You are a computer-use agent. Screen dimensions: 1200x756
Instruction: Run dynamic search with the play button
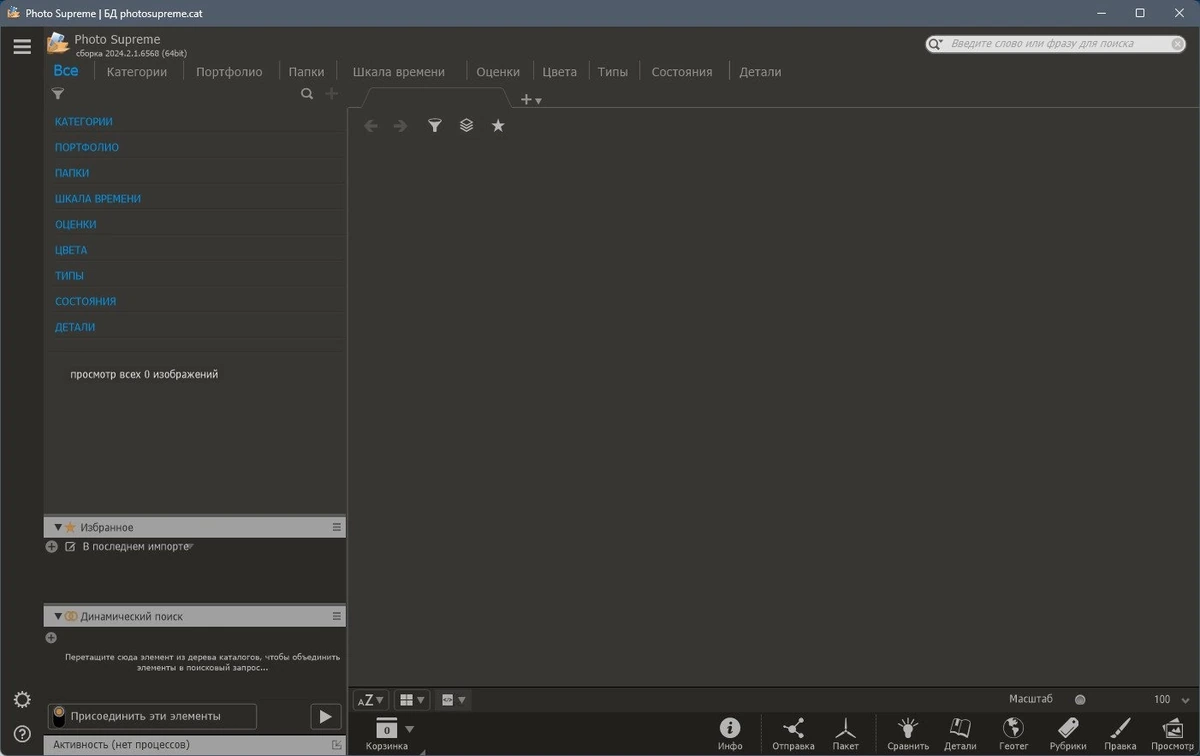point(326,716)
